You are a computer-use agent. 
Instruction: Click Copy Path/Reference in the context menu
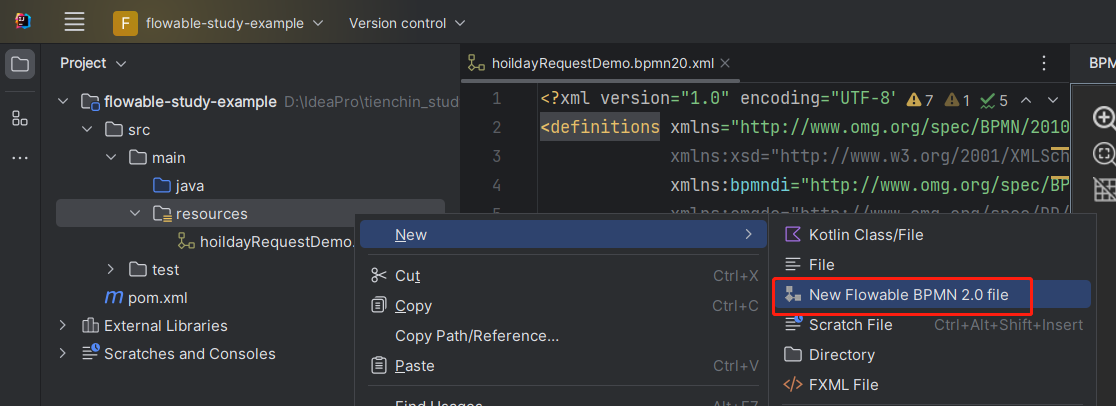pyautogui.click(x=476, y=336)
